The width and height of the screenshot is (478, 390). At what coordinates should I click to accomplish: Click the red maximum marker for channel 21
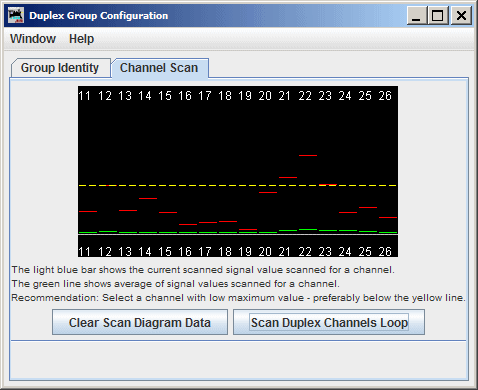tap(288, 177)
